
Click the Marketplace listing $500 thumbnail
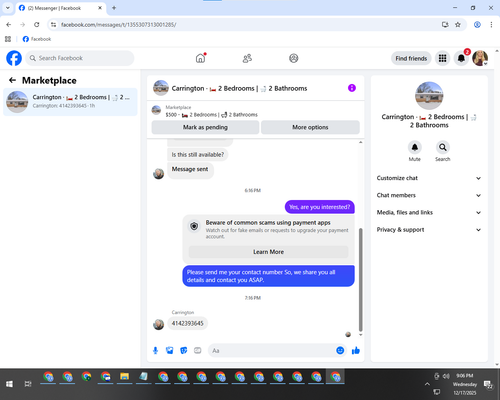click(x=156, y=110)
